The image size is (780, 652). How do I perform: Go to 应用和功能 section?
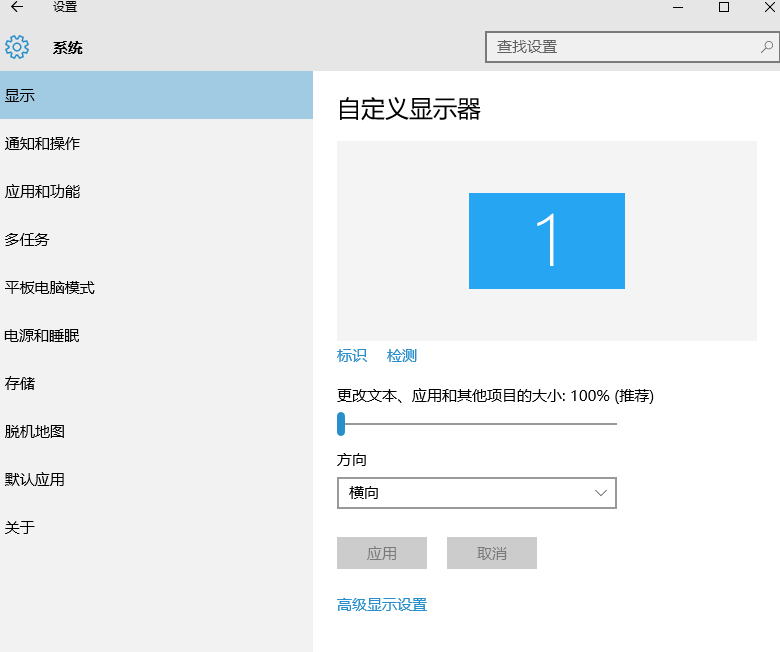42,192
